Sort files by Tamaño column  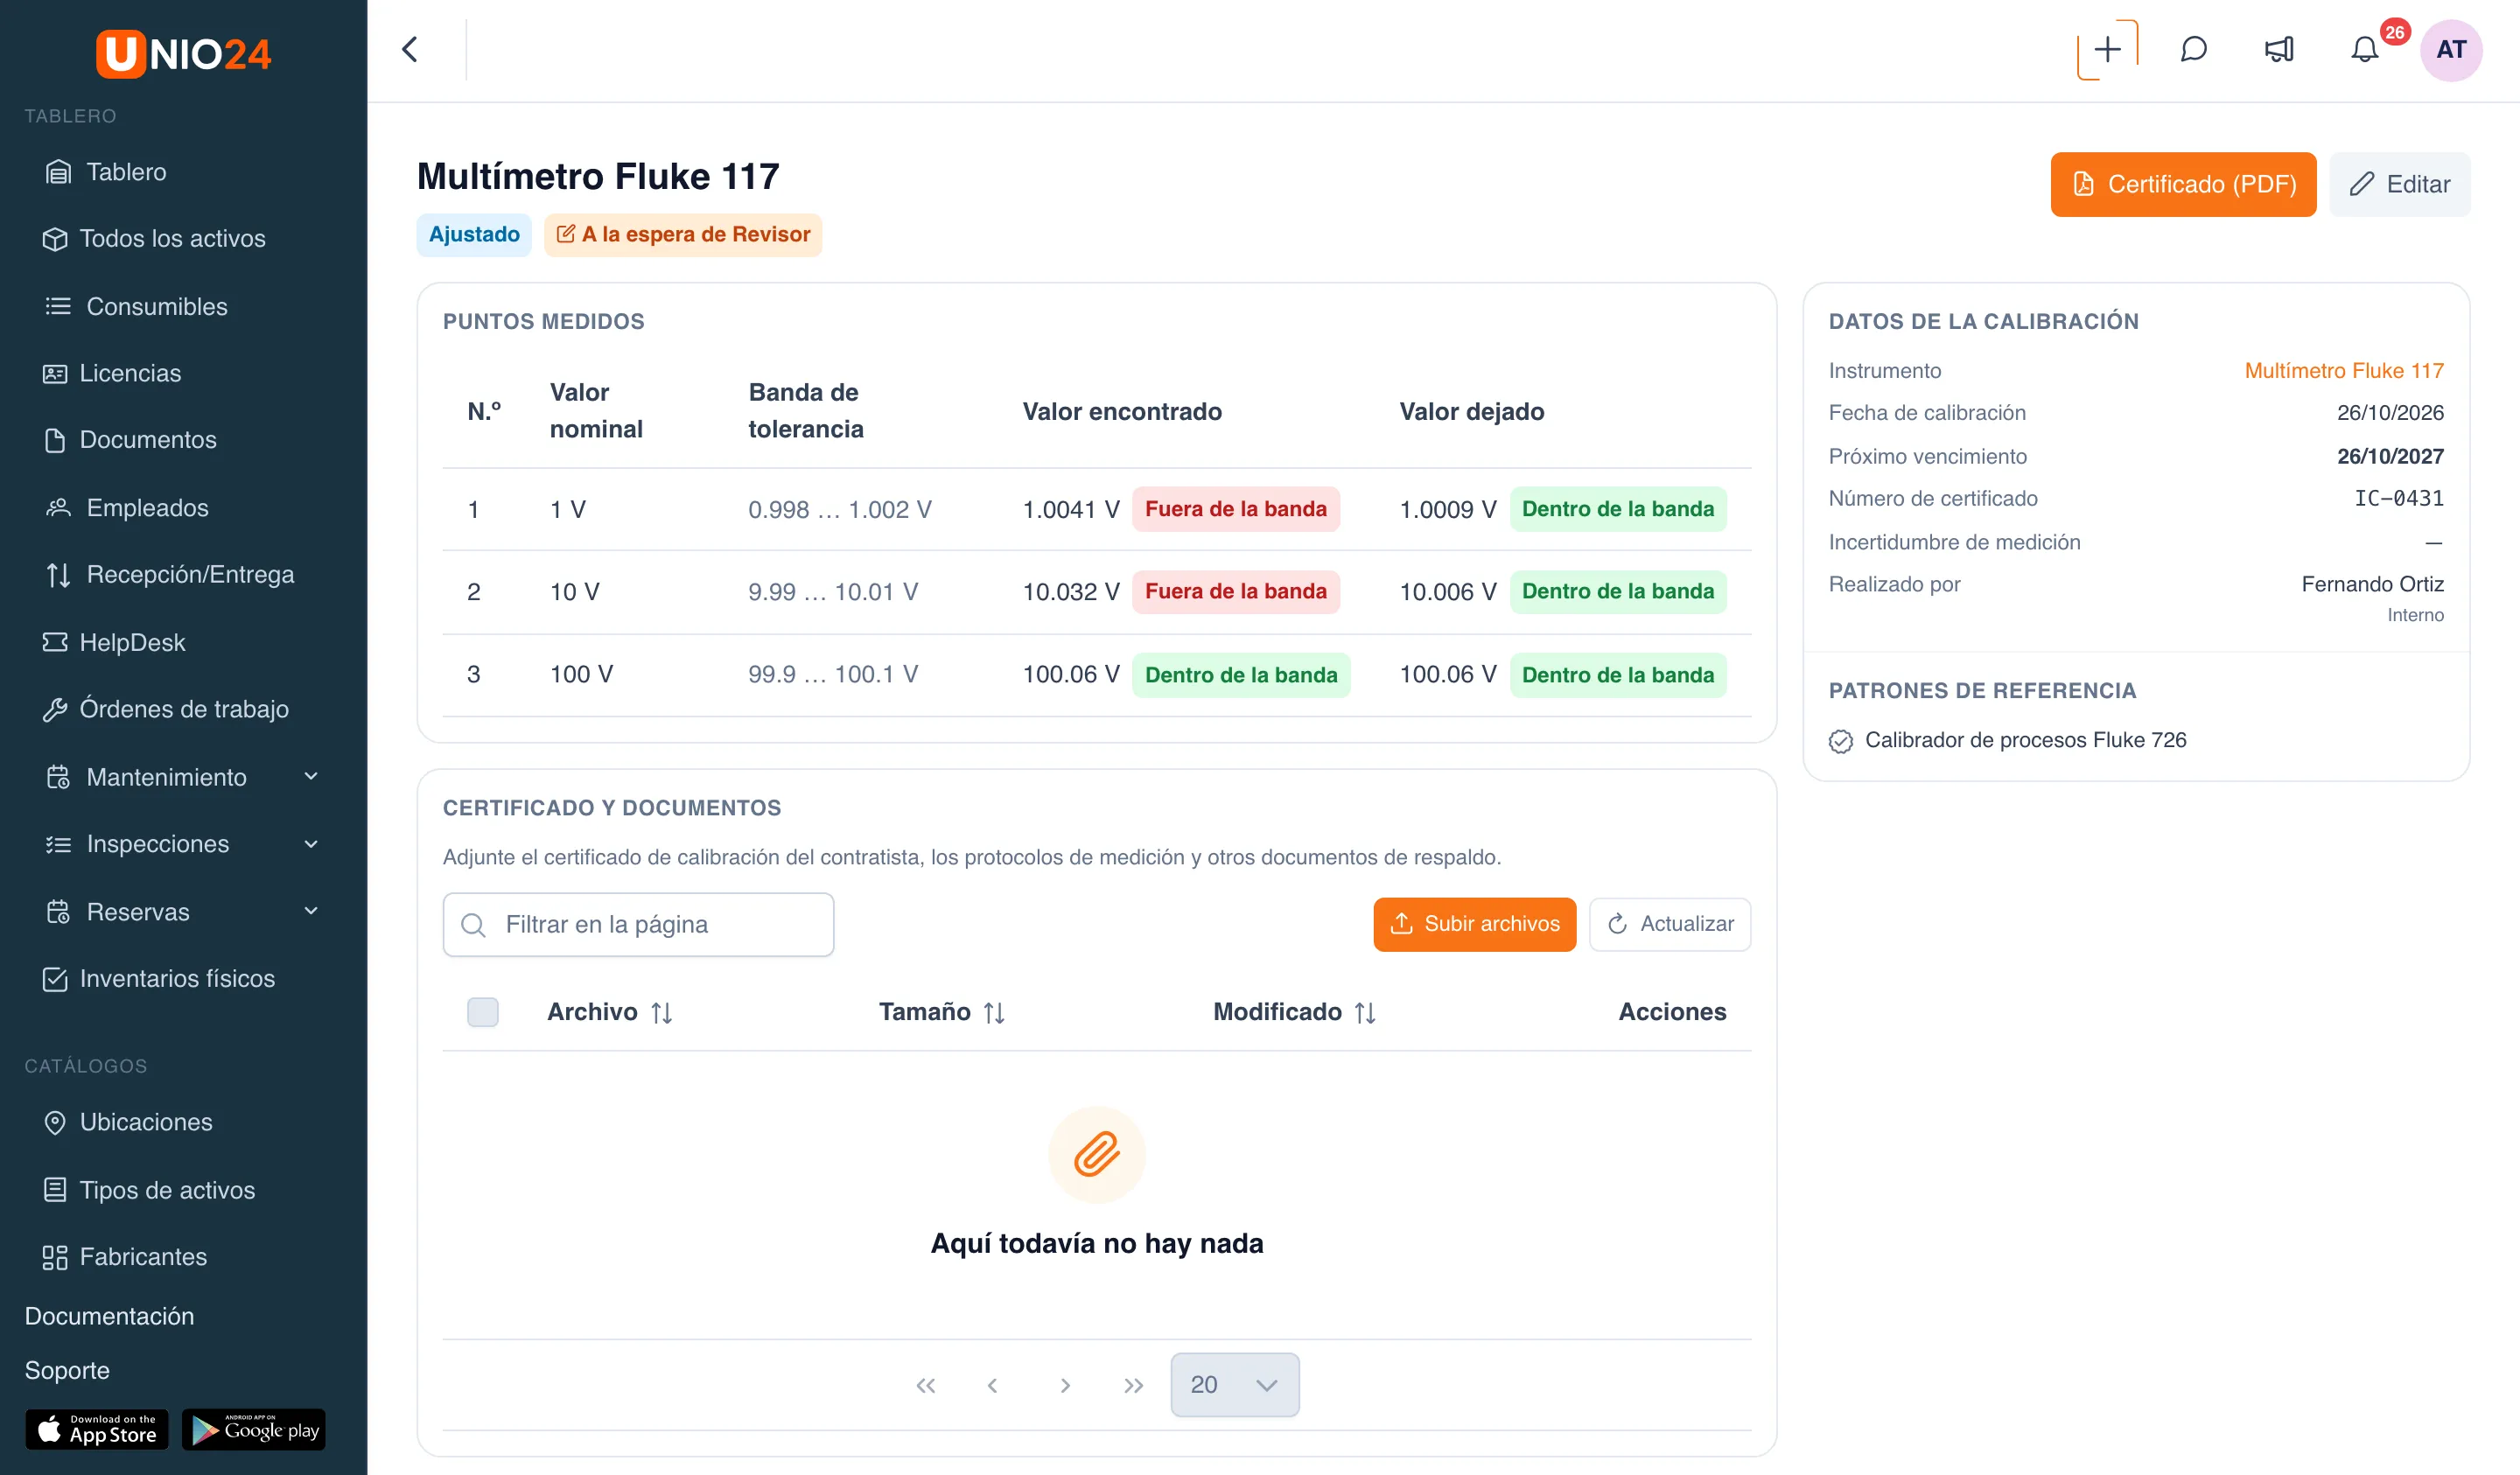[942, 1012]
